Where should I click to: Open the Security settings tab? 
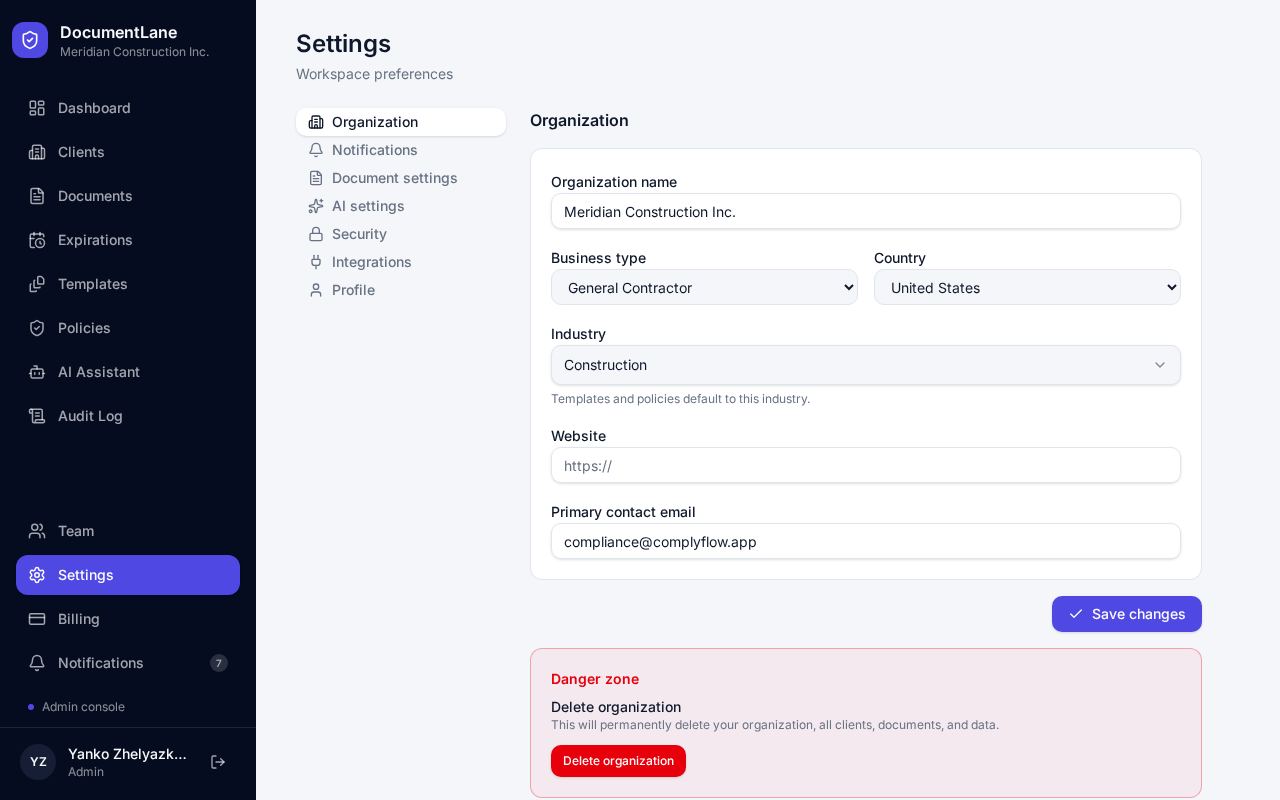401,234
